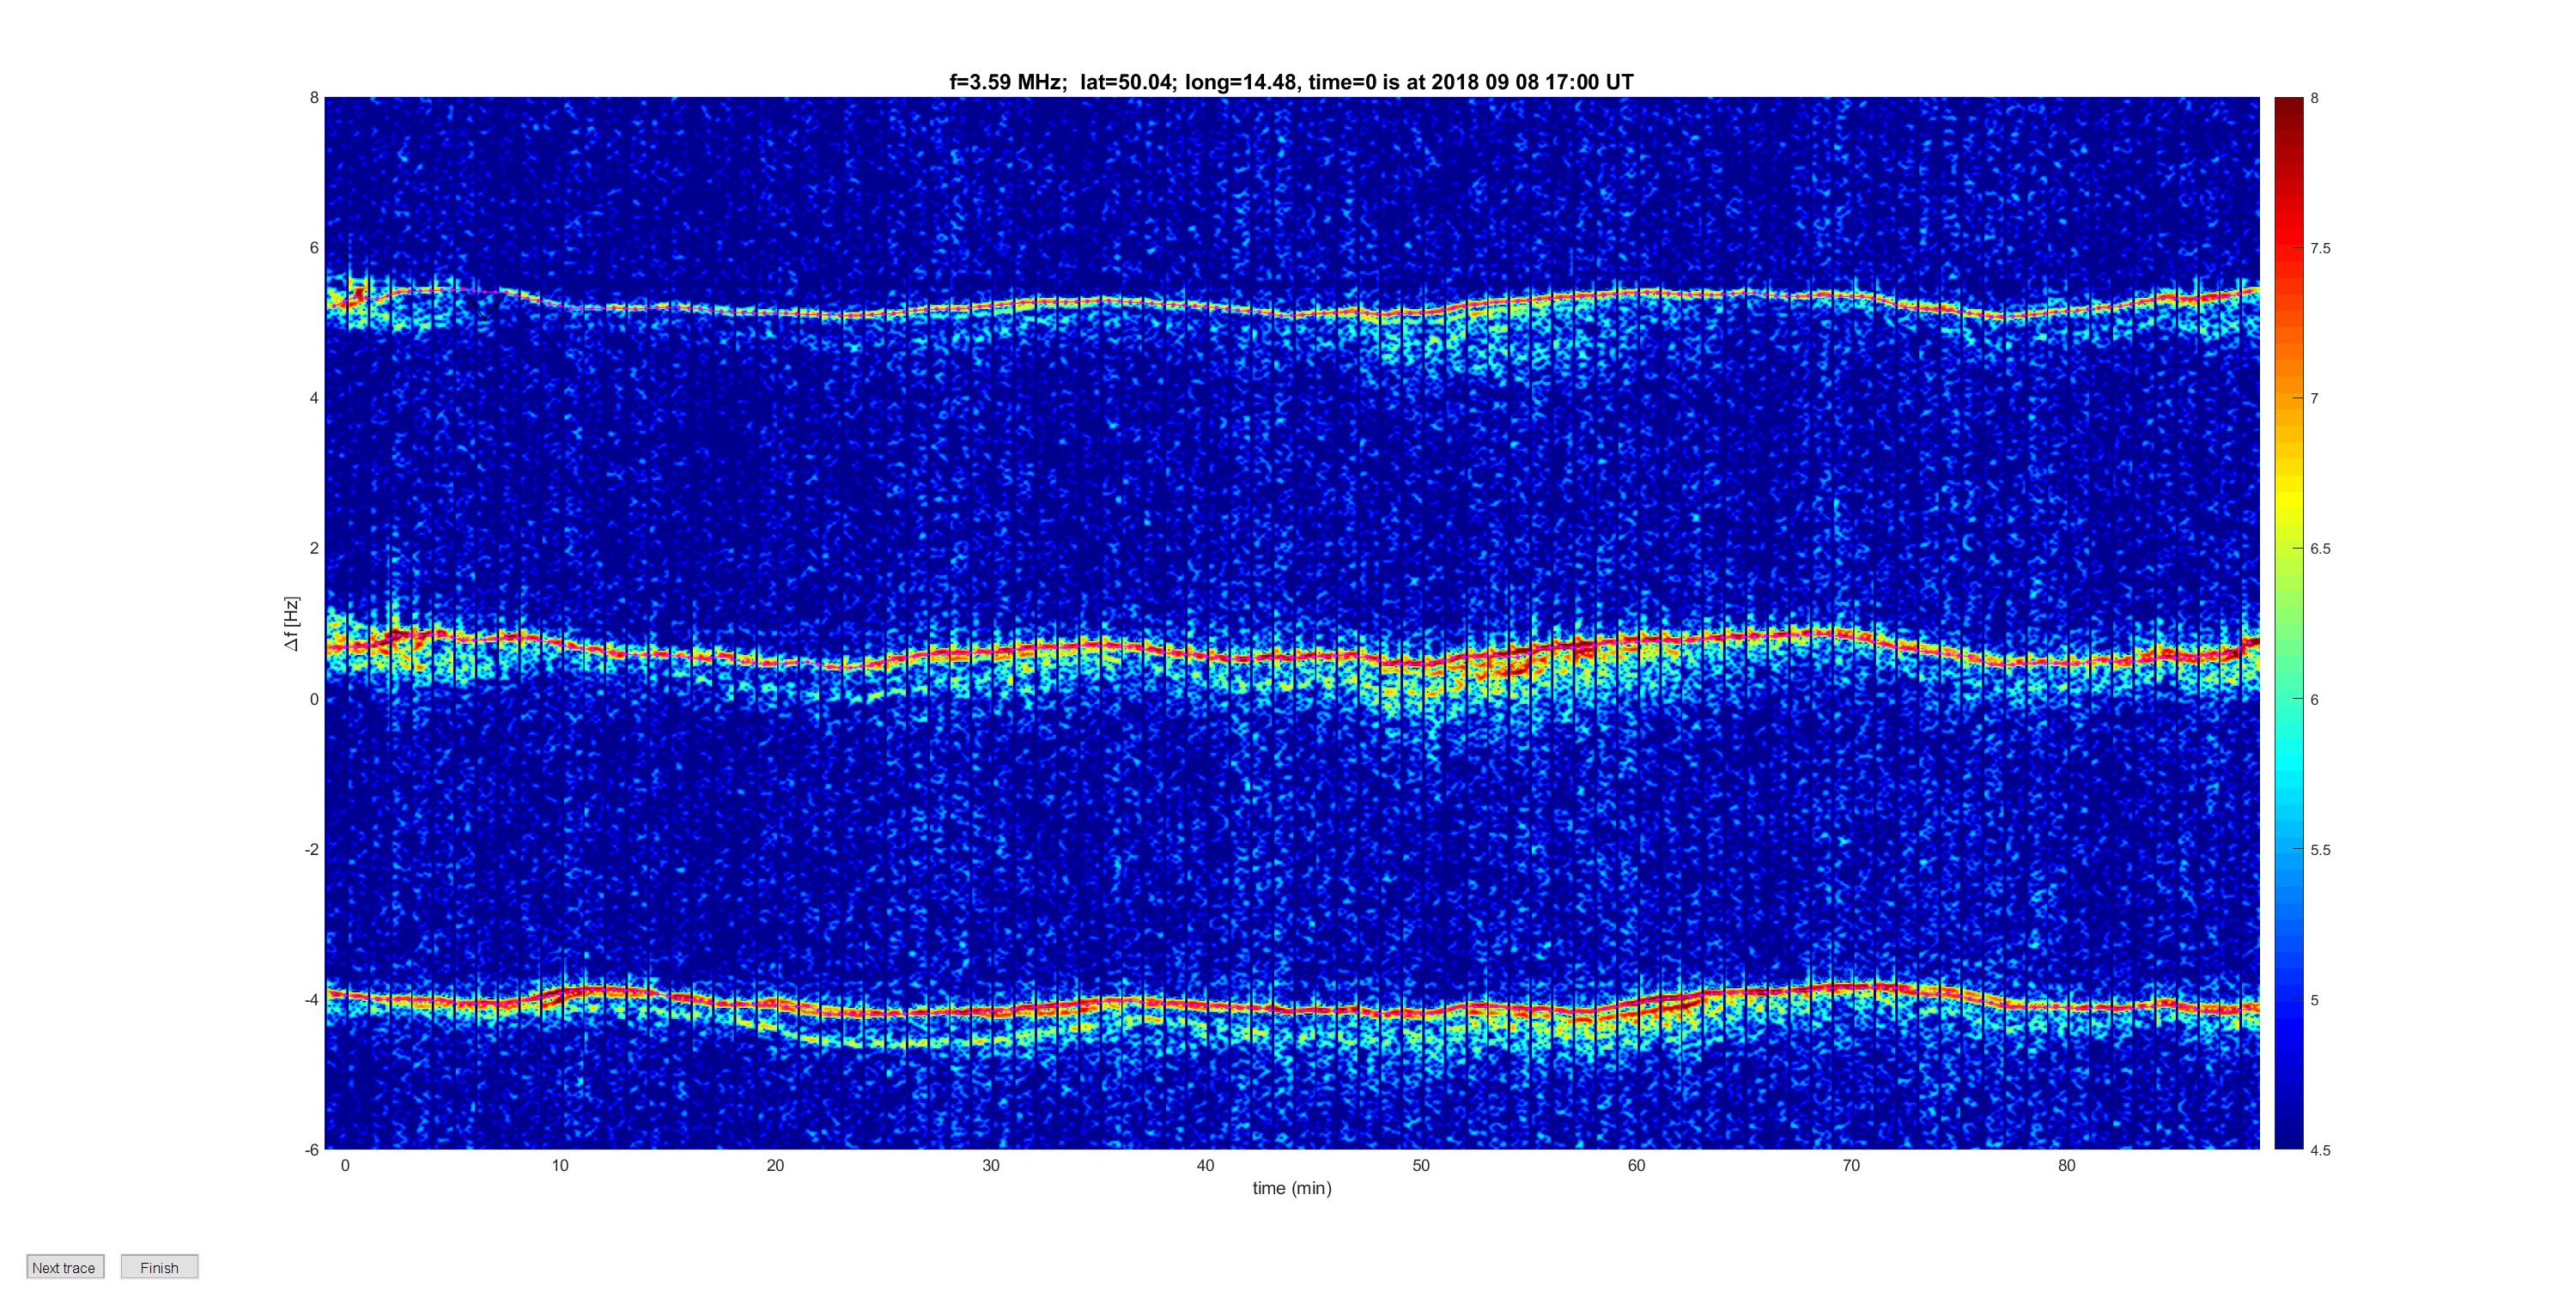Image resolution: width=2576 pixels, height=1292 pixels.
Task: Click the Next trace button
Action: click(x=65, y=1267)
